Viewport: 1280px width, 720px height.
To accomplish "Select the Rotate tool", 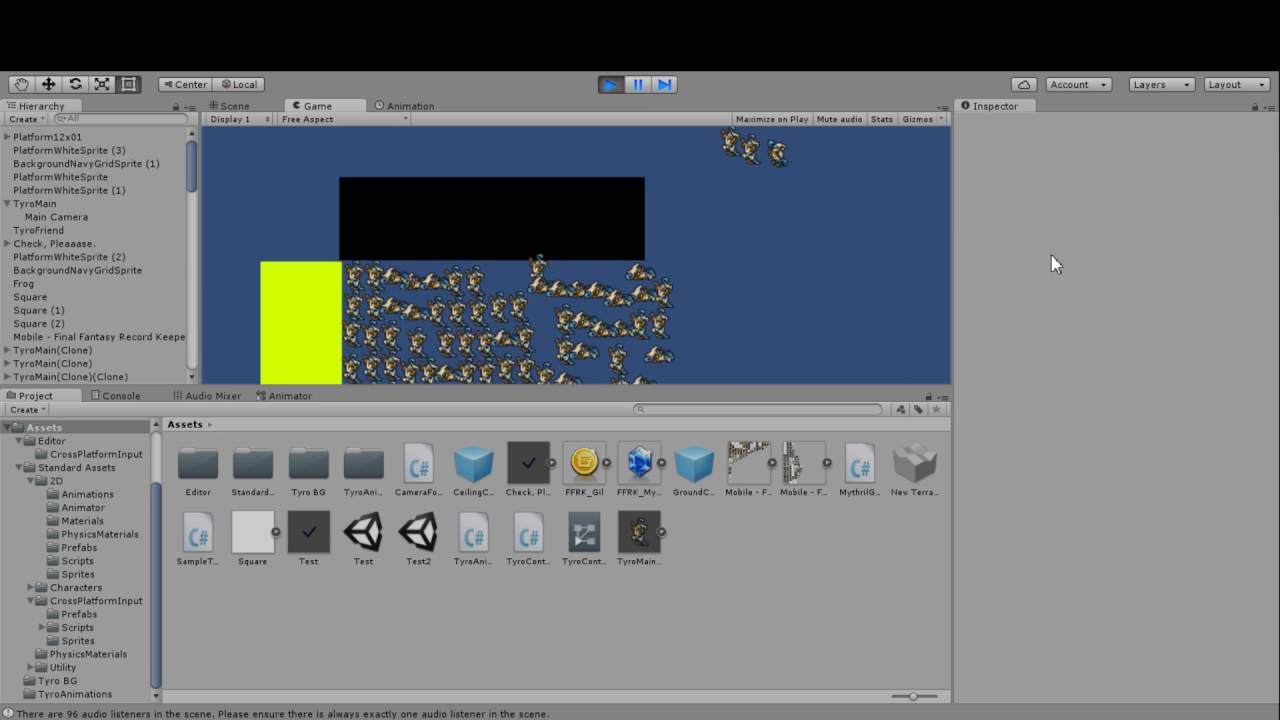I will [75, 85].
